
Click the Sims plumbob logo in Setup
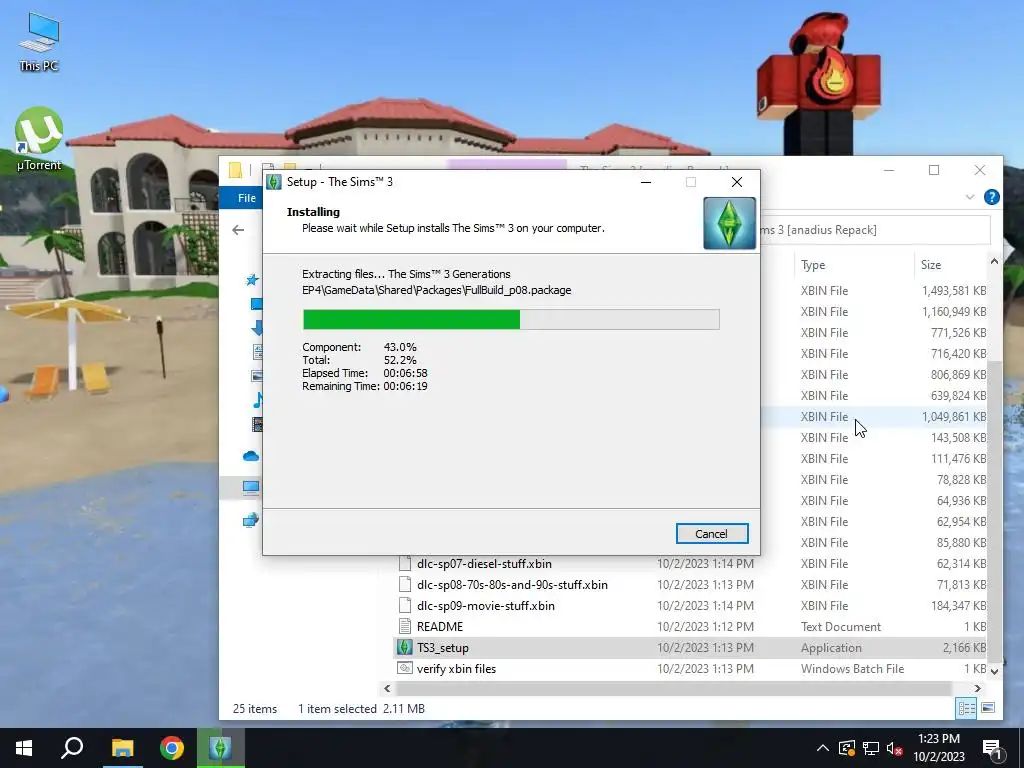tap(729, 223)
